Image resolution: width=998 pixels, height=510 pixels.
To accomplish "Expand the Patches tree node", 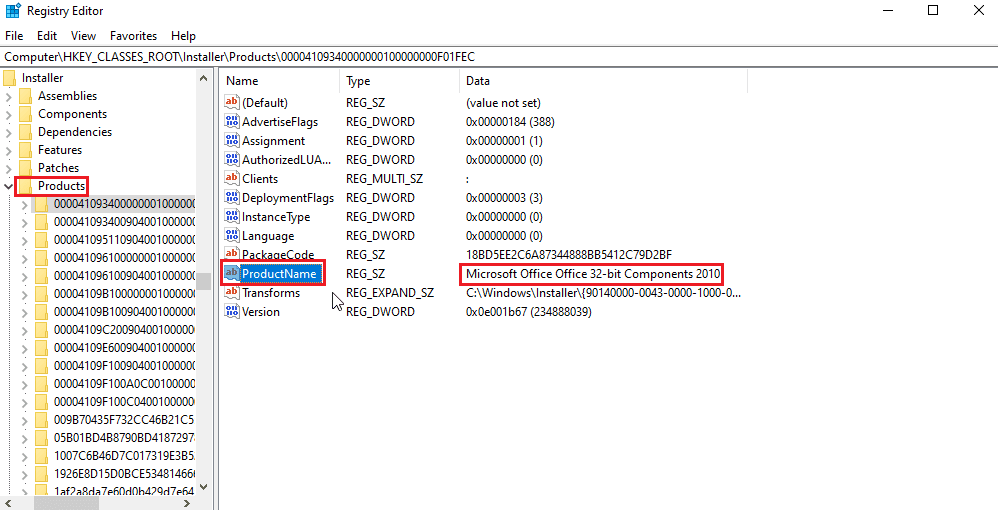I will click(8, 168).
